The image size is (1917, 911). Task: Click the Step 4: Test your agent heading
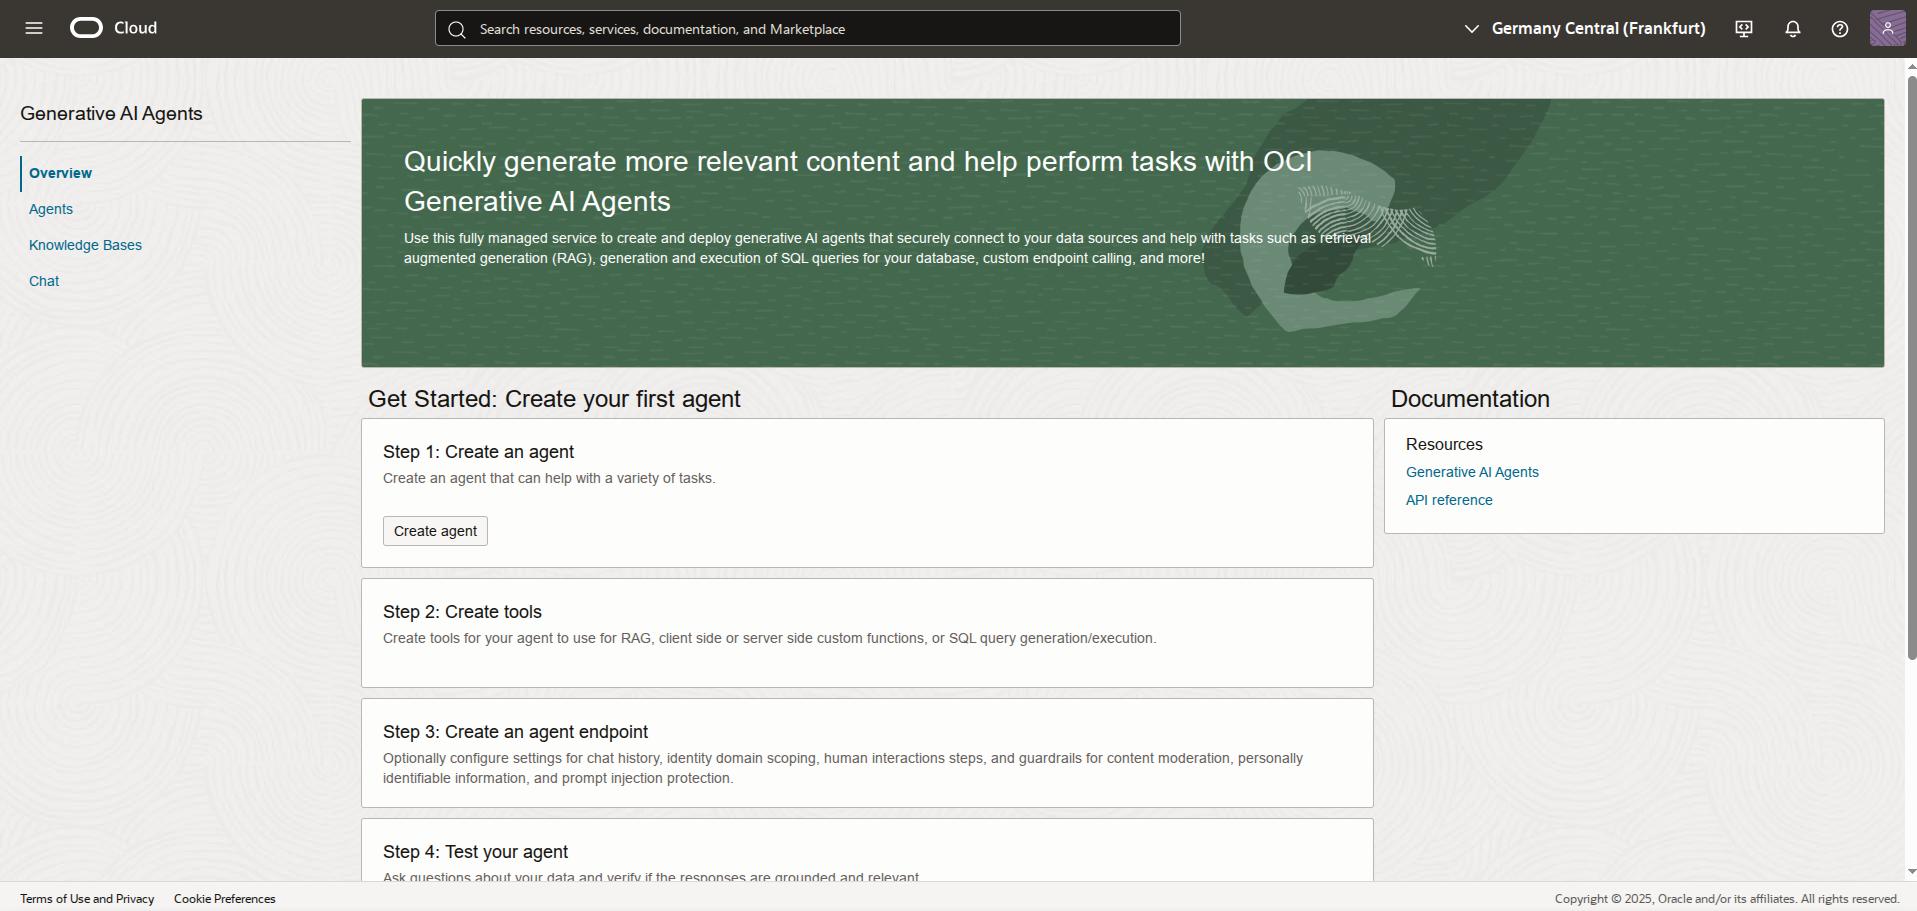(x=475, y=852)
